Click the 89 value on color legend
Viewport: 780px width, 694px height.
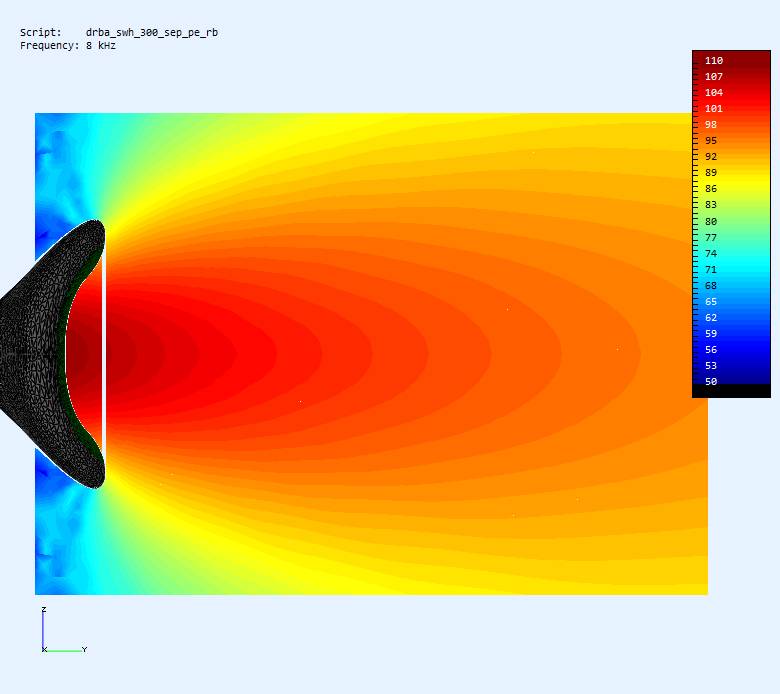pos(711,172)
